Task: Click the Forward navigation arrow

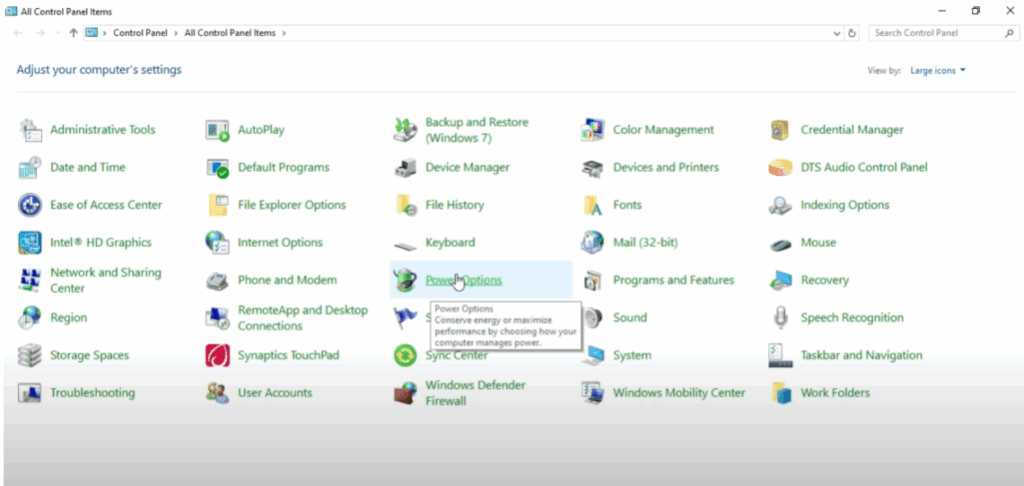Action: (40, 33)
